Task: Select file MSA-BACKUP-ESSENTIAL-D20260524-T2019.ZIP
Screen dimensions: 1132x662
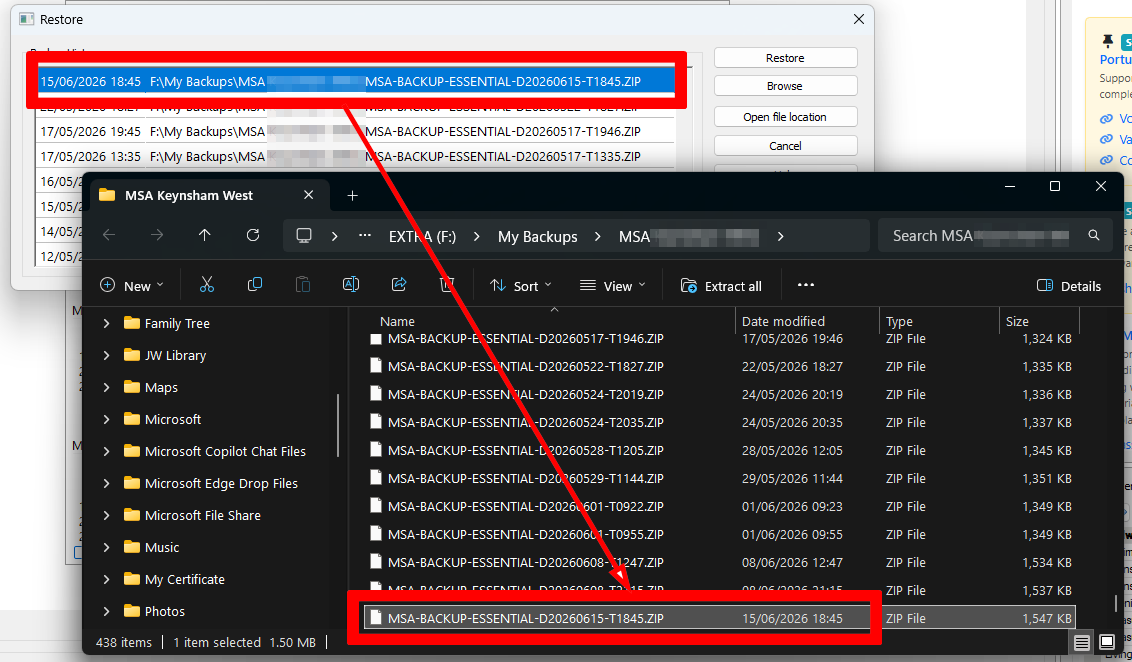Action: coord(526,395)
